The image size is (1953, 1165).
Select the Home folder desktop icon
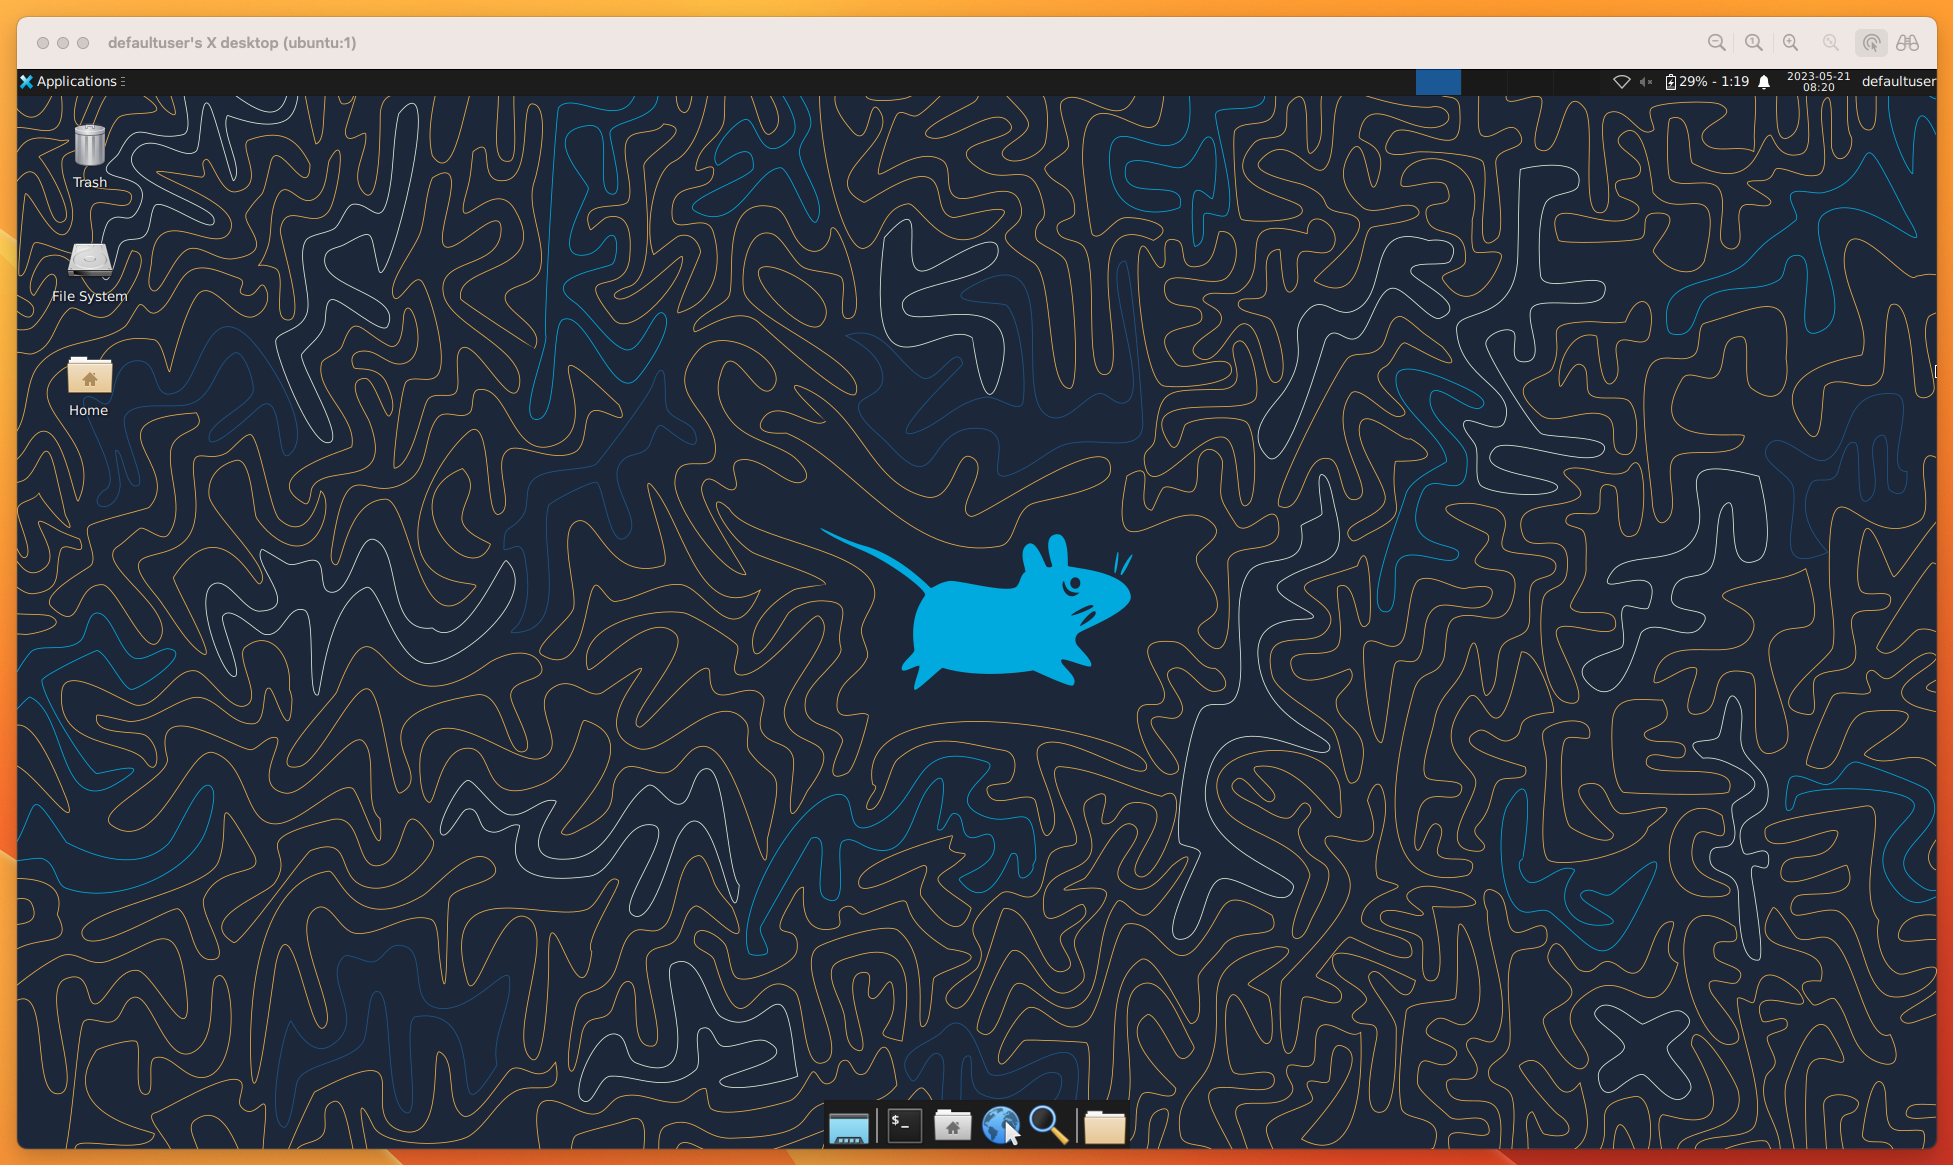click(x=89, y=386)
